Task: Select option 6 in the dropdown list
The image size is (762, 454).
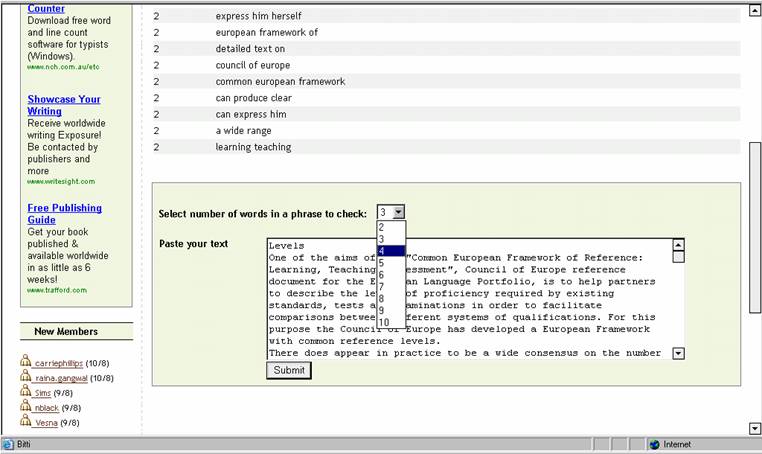Action: click(391, 275)
